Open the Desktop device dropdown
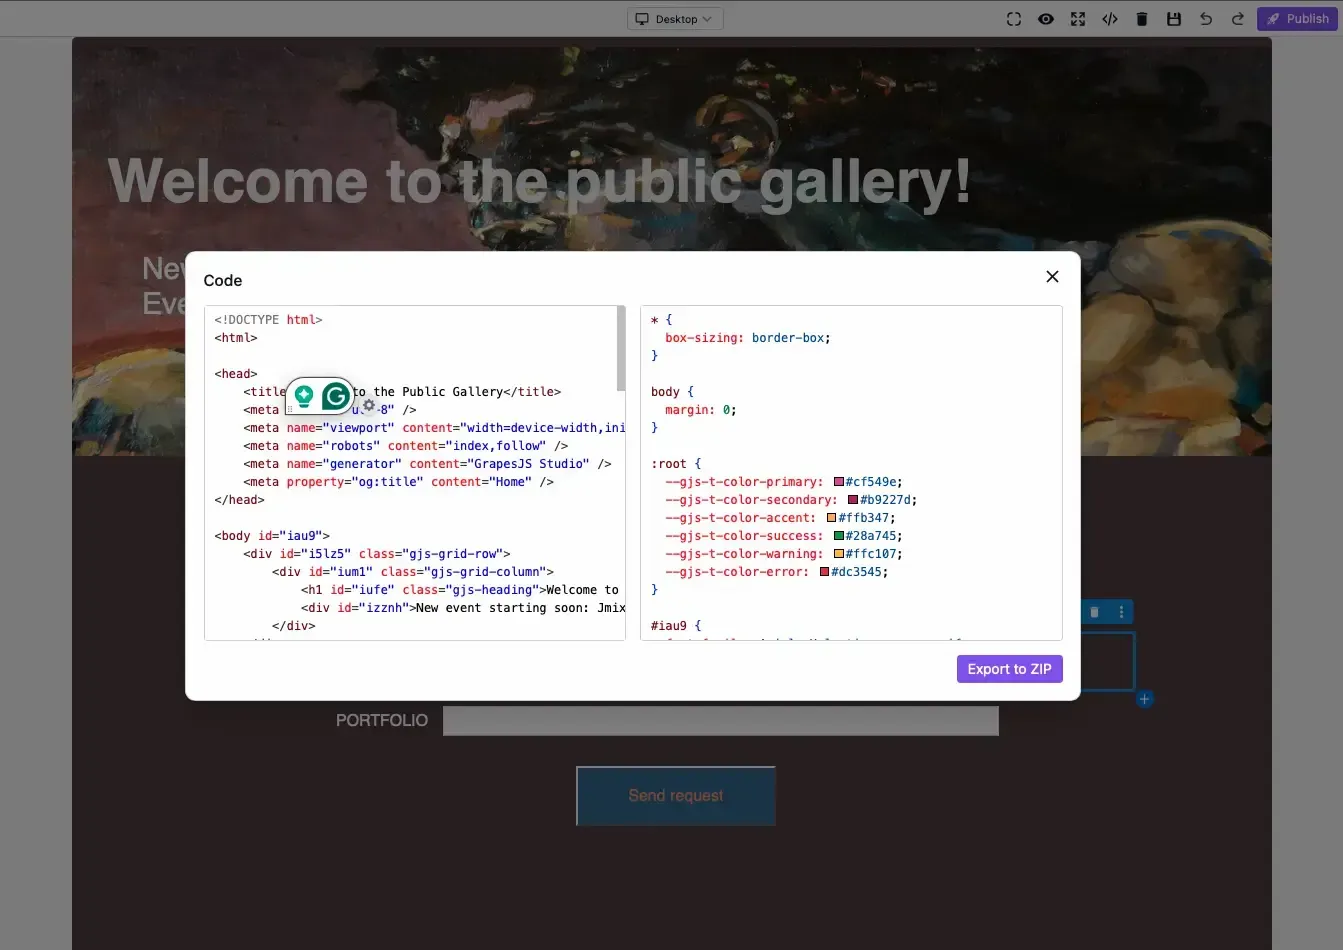The image size is (1343, 950). [674, 19]
